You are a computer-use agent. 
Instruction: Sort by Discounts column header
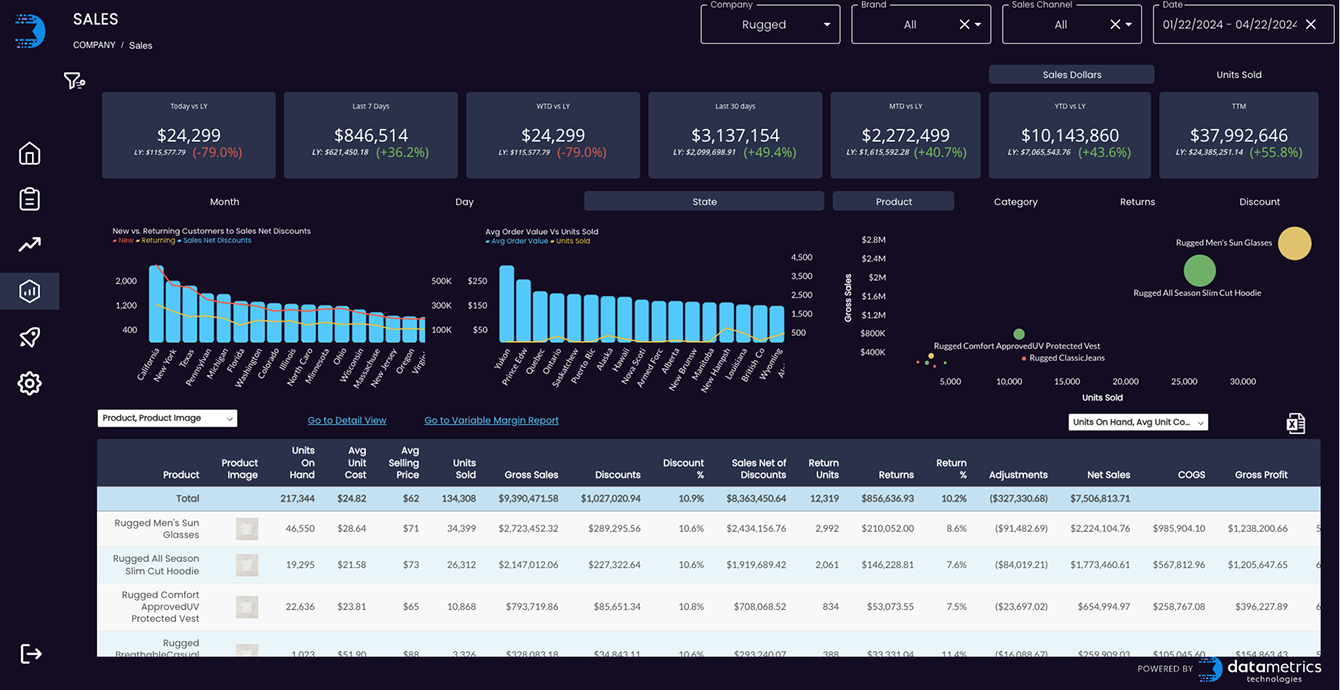click(617, 475)
